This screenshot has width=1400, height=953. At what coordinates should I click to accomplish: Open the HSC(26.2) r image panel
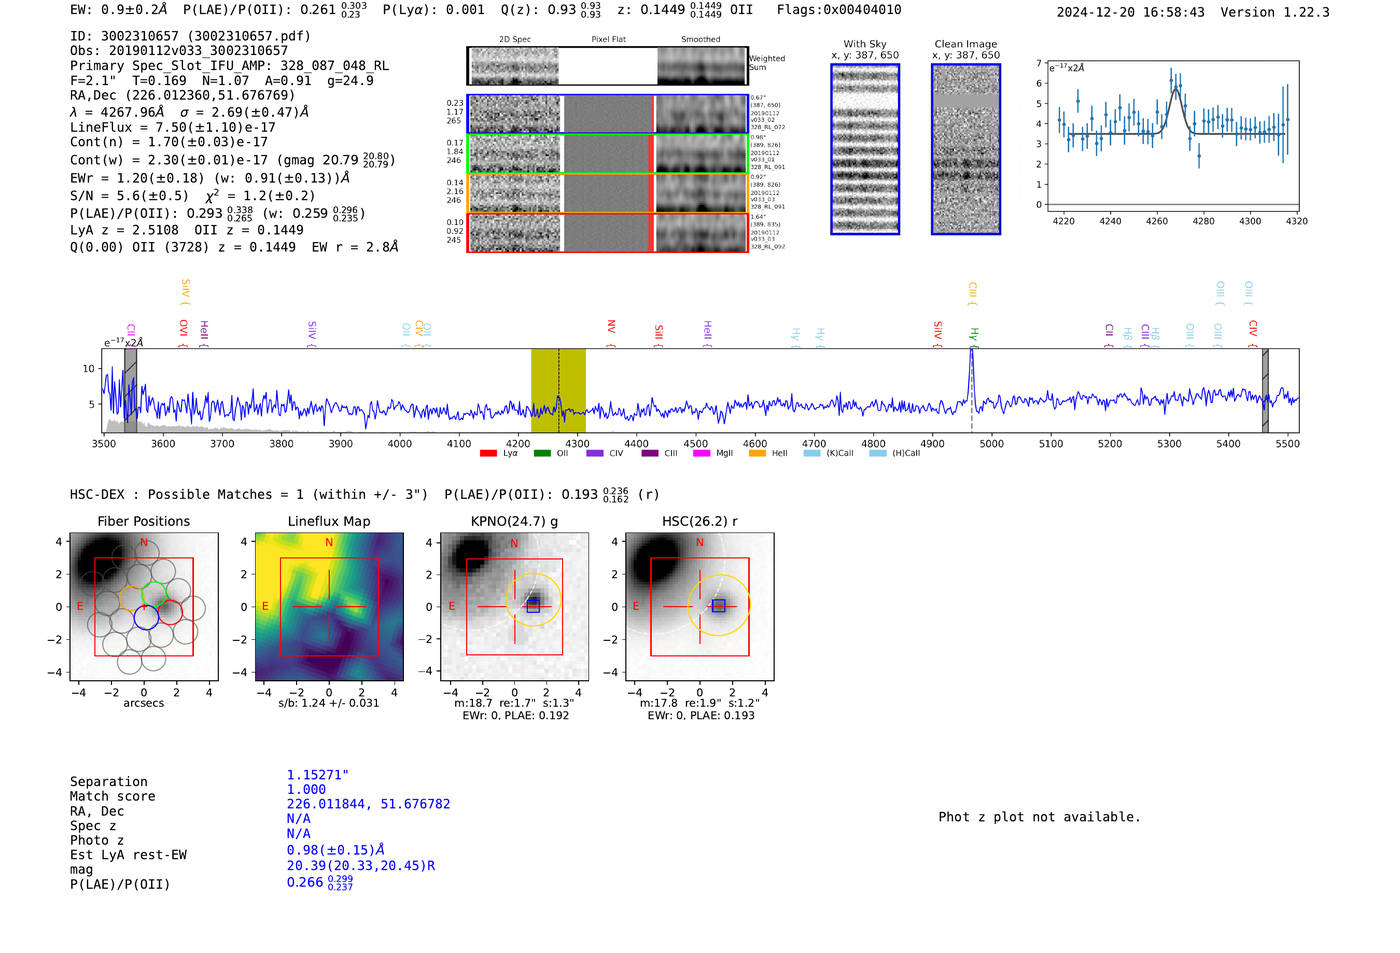(x=699, y=606)
